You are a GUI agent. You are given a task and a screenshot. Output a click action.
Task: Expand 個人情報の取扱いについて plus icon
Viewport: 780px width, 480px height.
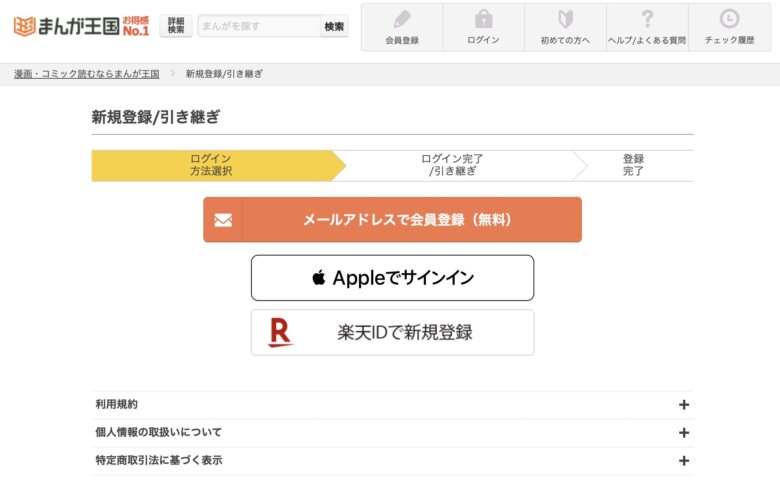tap(684, 433)
